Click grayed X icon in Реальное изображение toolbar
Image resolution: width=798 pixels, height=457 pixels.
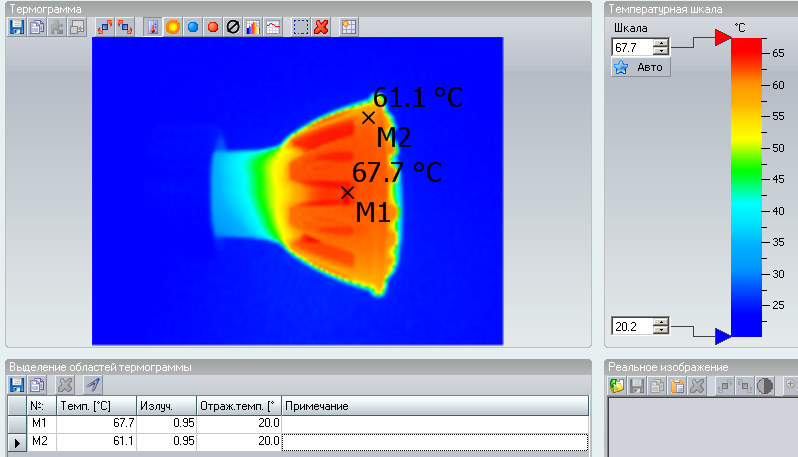pos(697,386)
